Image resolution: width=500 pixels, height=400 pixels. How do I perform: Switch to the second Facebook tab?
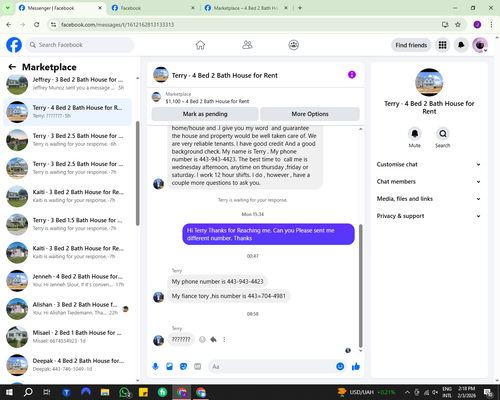click(153, 8)
